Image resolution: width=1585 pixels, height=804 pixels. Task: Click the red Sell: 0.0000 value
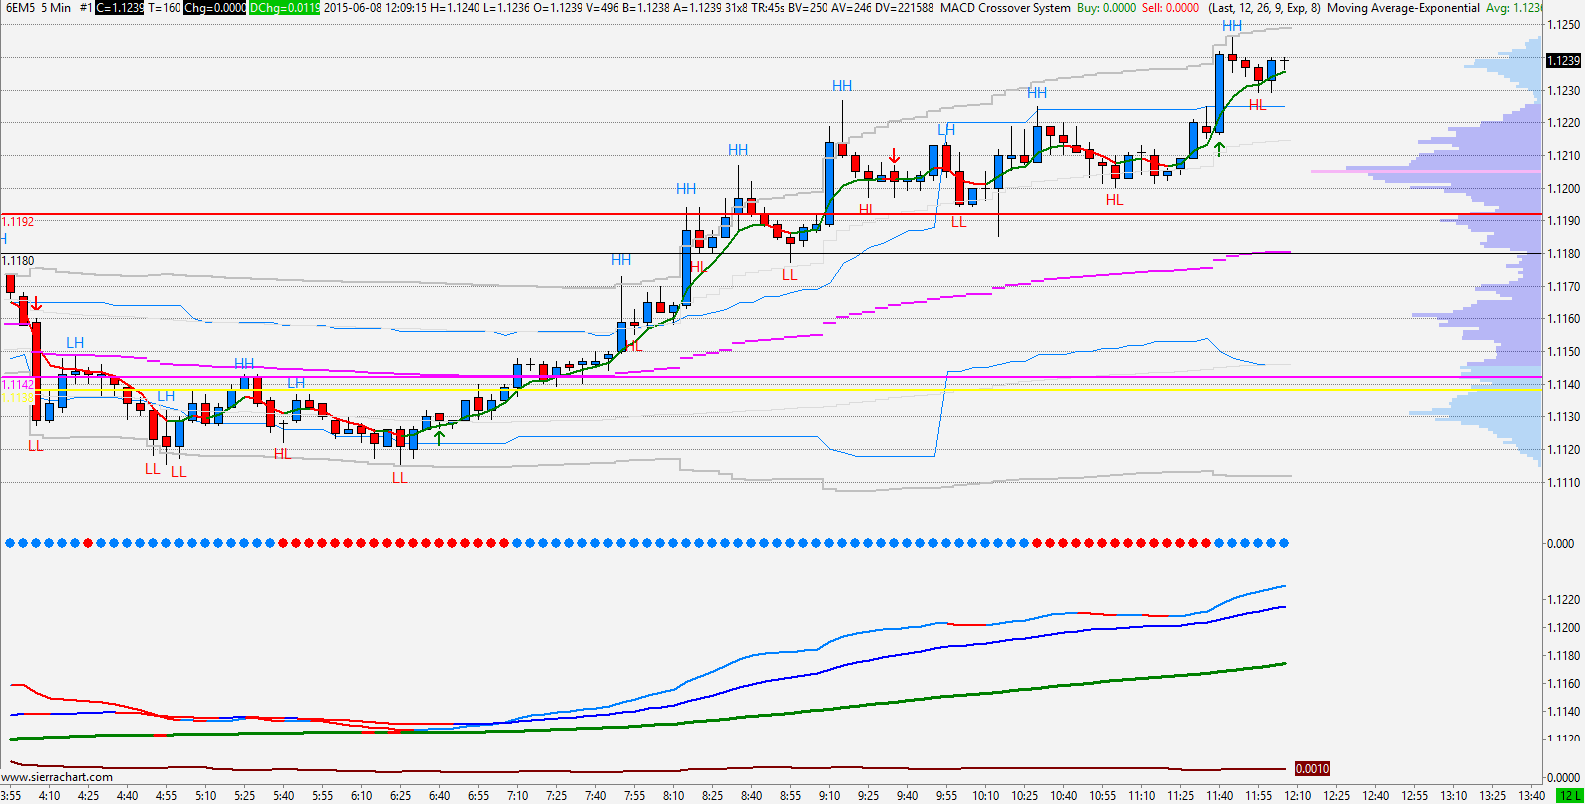tap(1170, 8)
